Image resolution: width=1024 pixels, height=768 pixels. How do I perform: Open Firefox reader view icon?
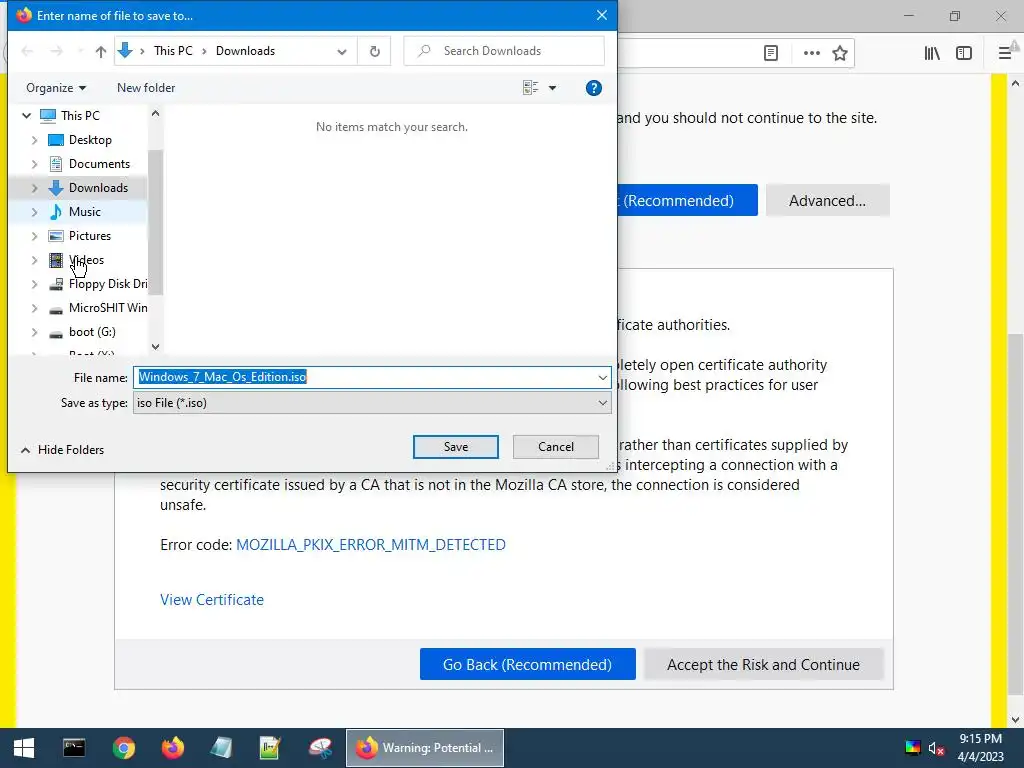click(771, 53)
